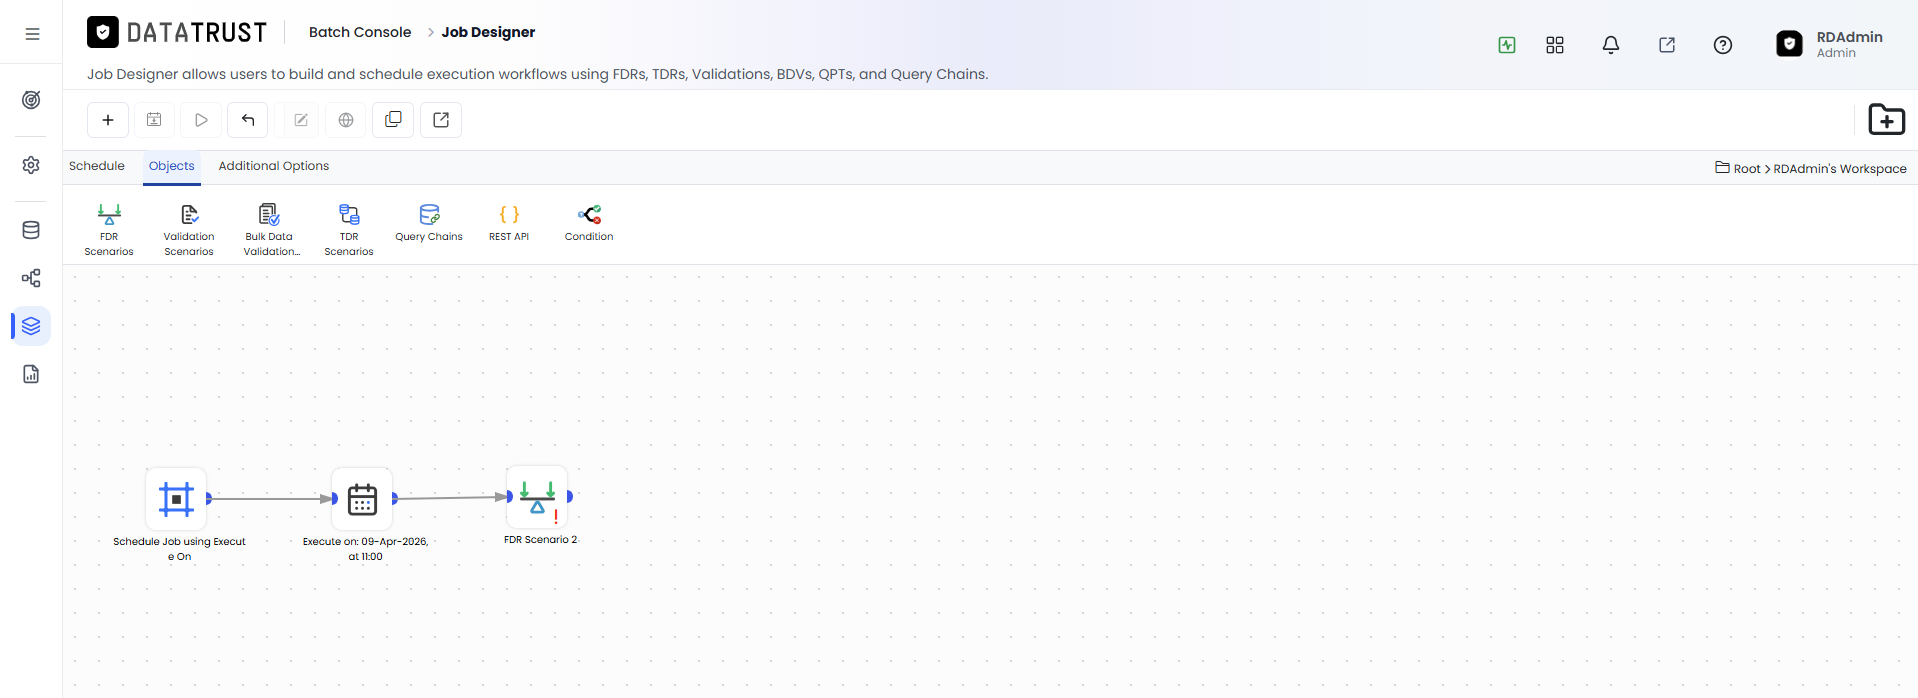Select the Condition object

pyautogui.click(x=589, y=223)
